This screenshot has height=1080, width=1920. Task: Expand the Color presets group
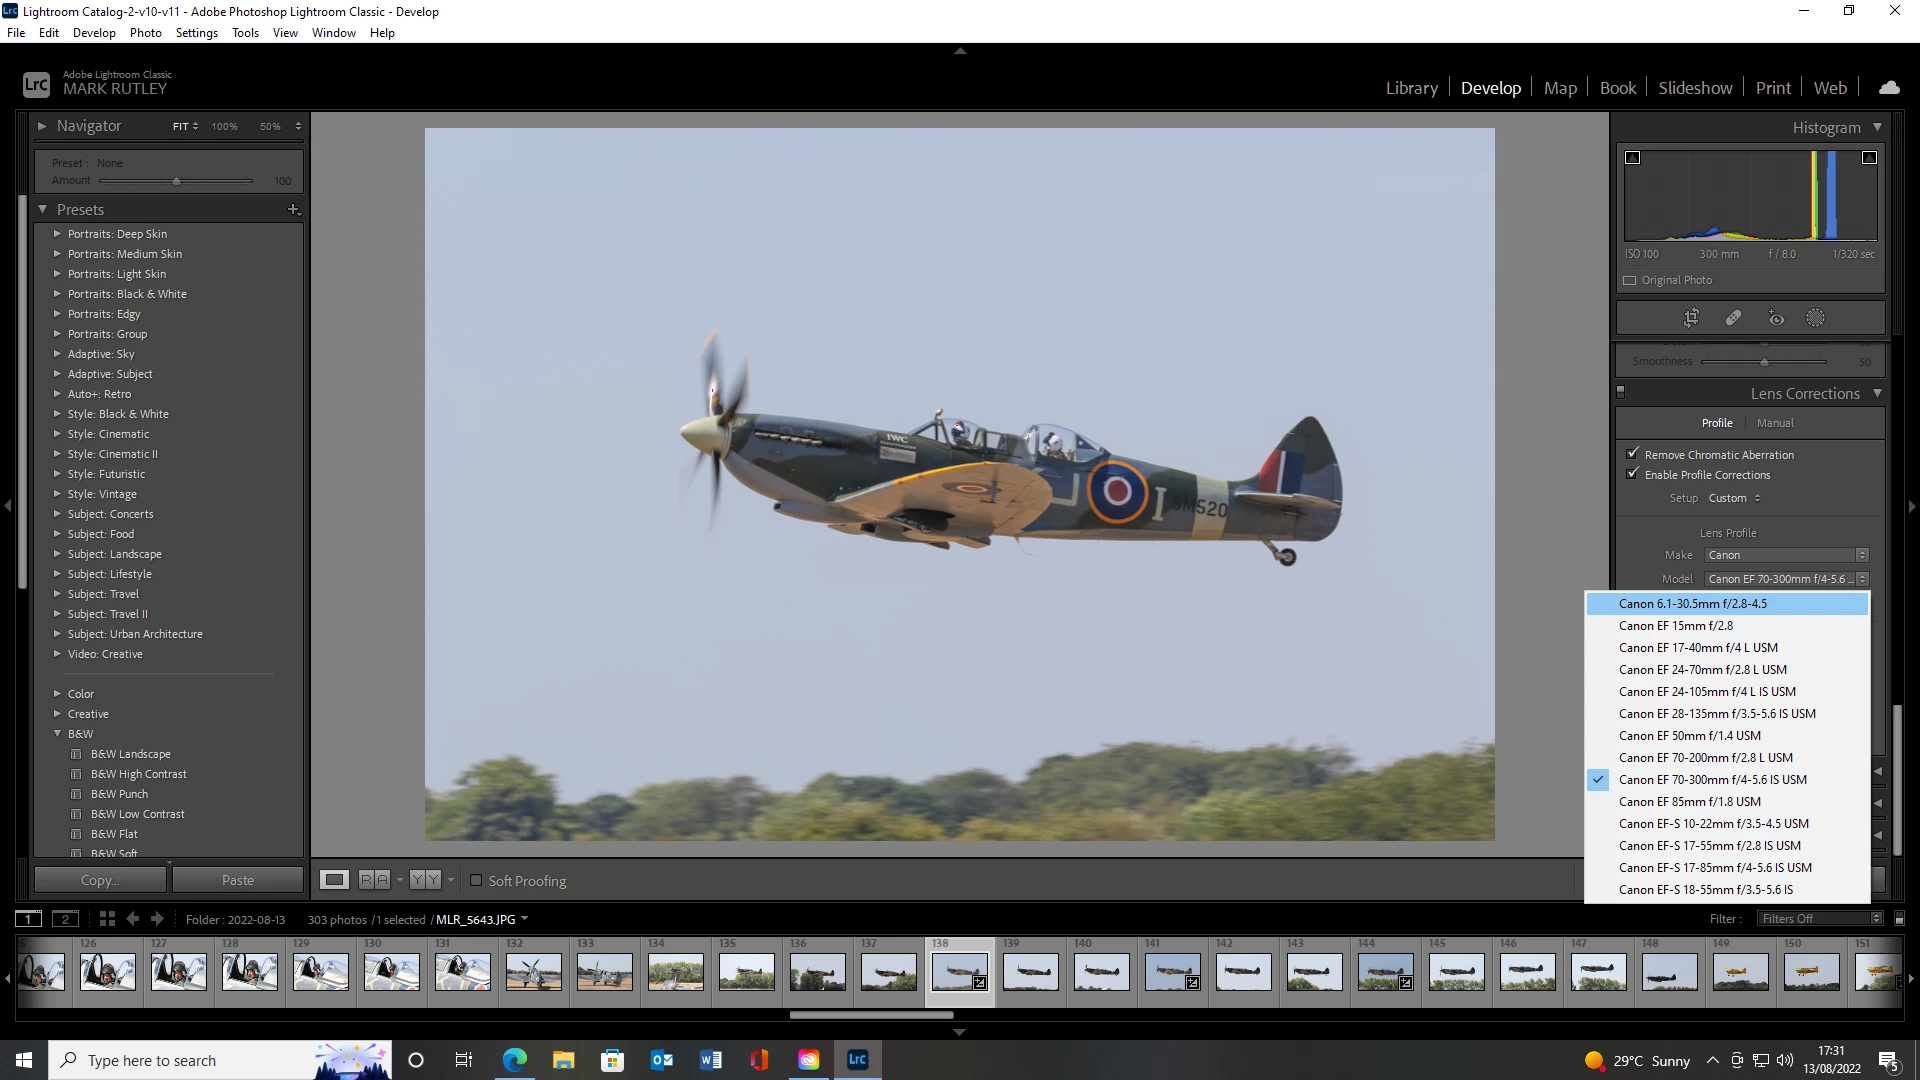tap(57, 693)
